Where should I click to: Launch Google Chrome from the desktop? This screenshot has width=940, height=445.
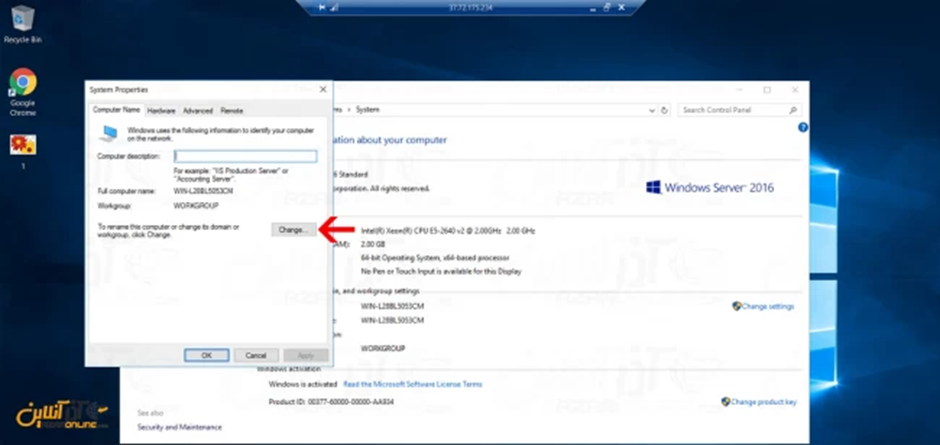23,92
